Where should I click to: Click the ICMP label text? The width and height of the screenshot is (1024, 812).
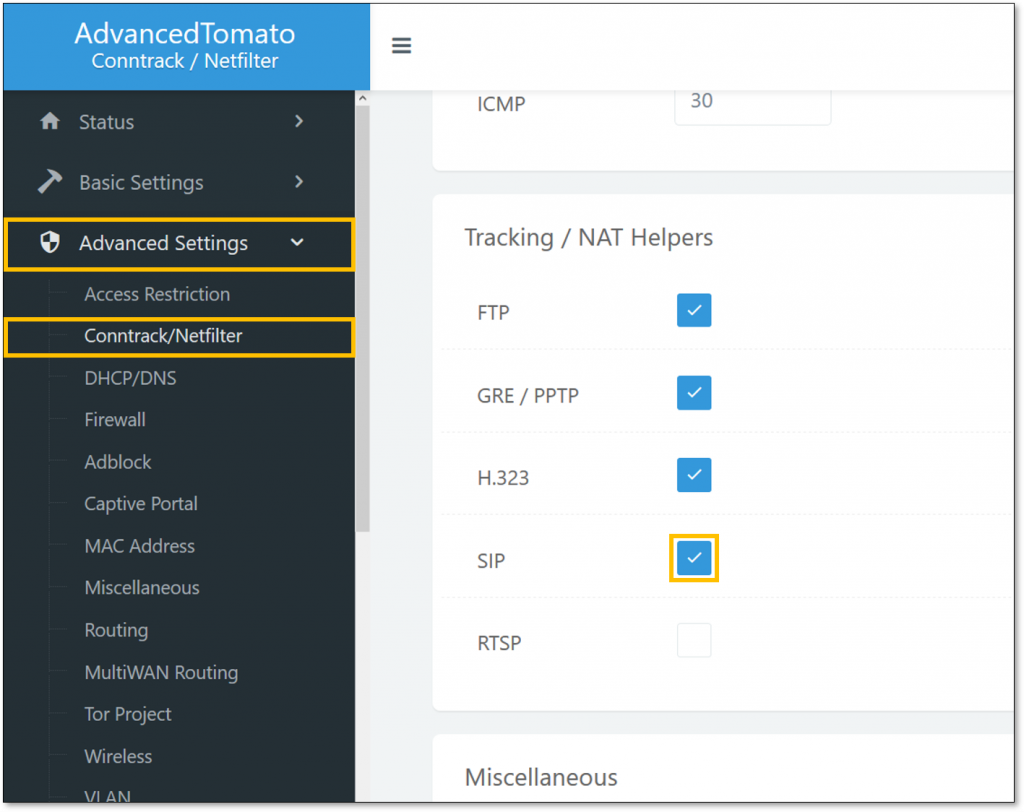coord(501,105)
